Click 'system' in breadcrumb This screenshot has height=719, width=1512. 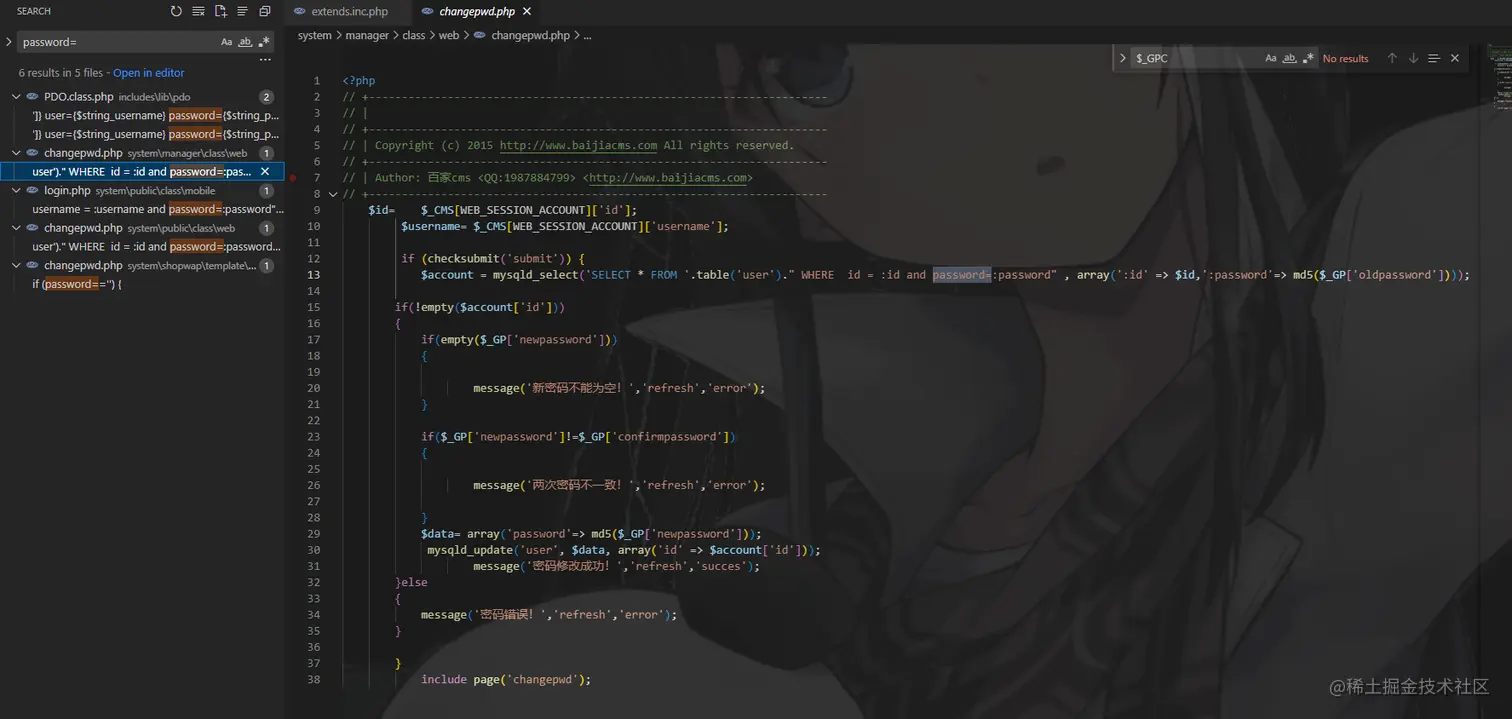[315, 35]
